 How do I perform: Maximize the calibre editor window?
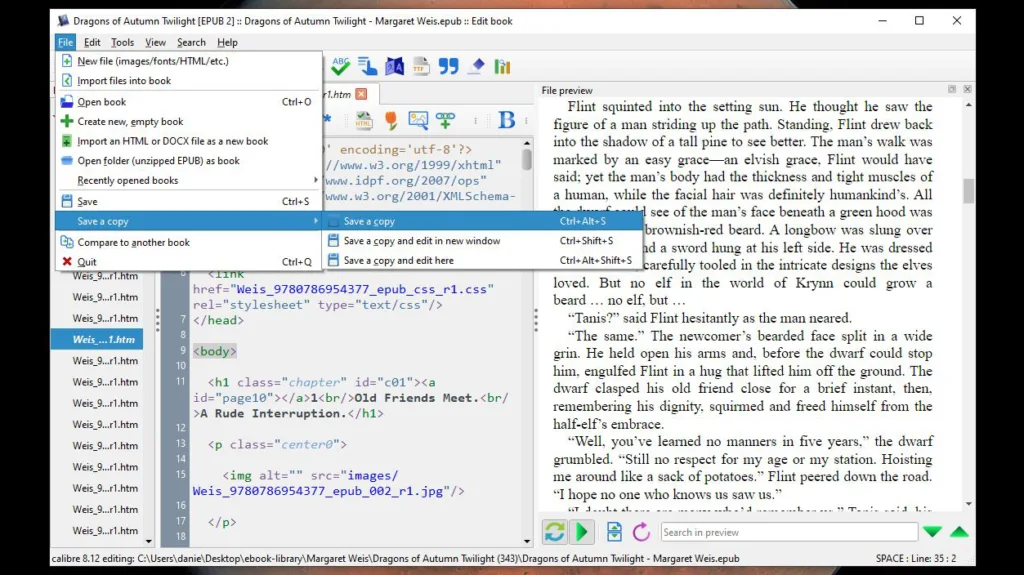[920, 21]
